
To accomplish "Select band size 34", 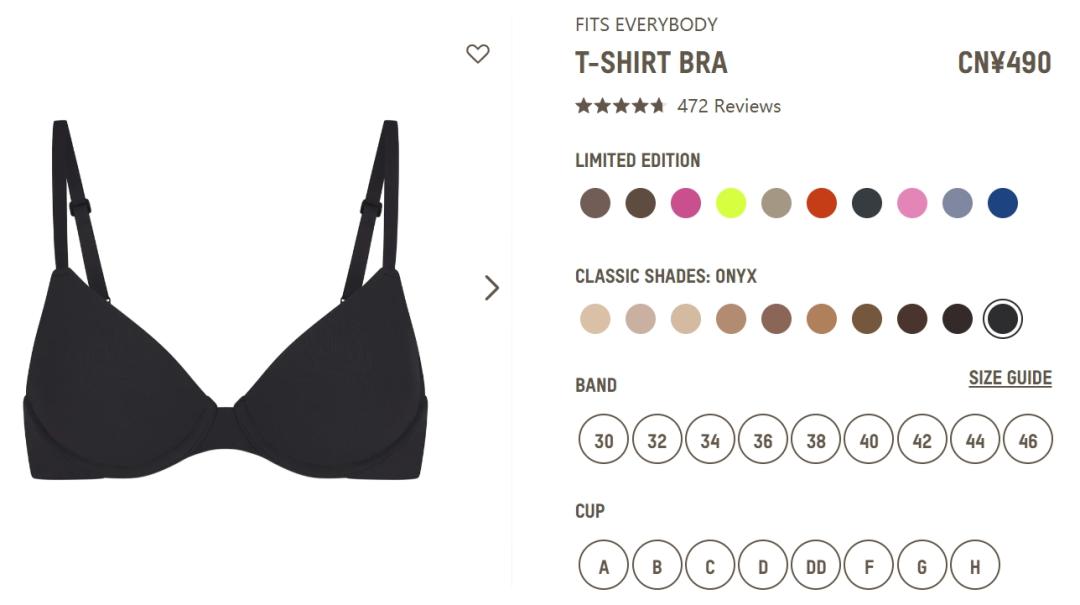I will point(710,439).
